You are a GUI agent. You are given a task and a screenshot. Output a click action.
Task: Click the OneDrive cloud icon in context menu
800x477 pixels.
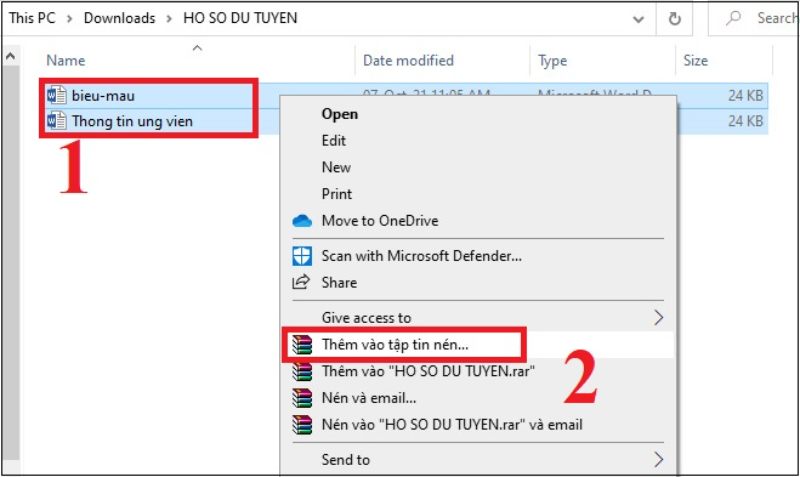(x=302, y=221)
